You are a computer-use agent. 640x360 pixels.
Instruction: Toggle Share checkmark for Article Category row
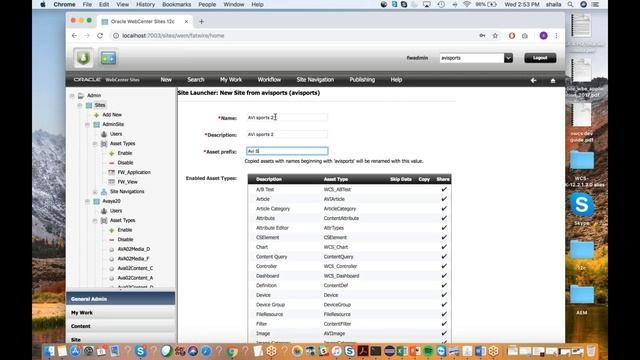444,209
